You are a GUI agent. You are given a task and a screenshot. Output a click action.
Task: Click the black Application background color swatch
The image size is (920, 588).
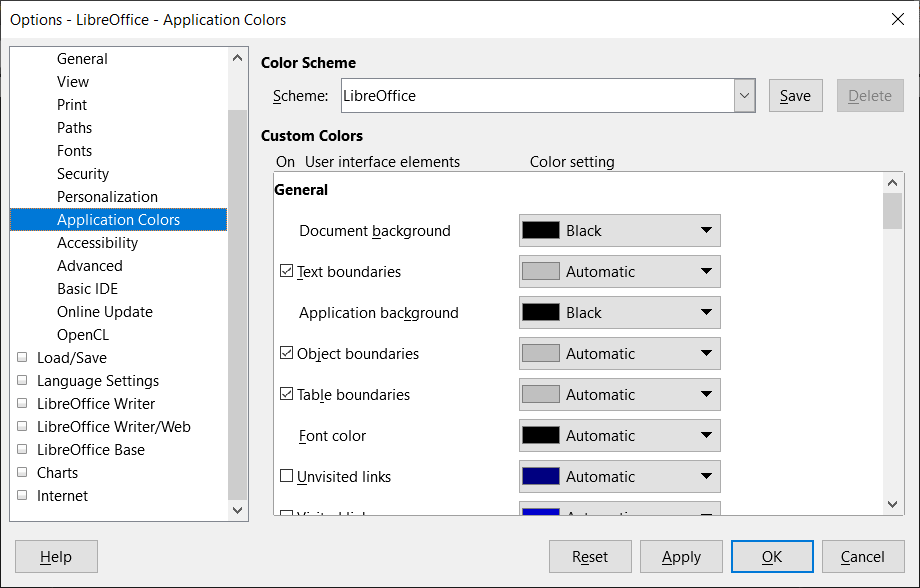(540, 313)
